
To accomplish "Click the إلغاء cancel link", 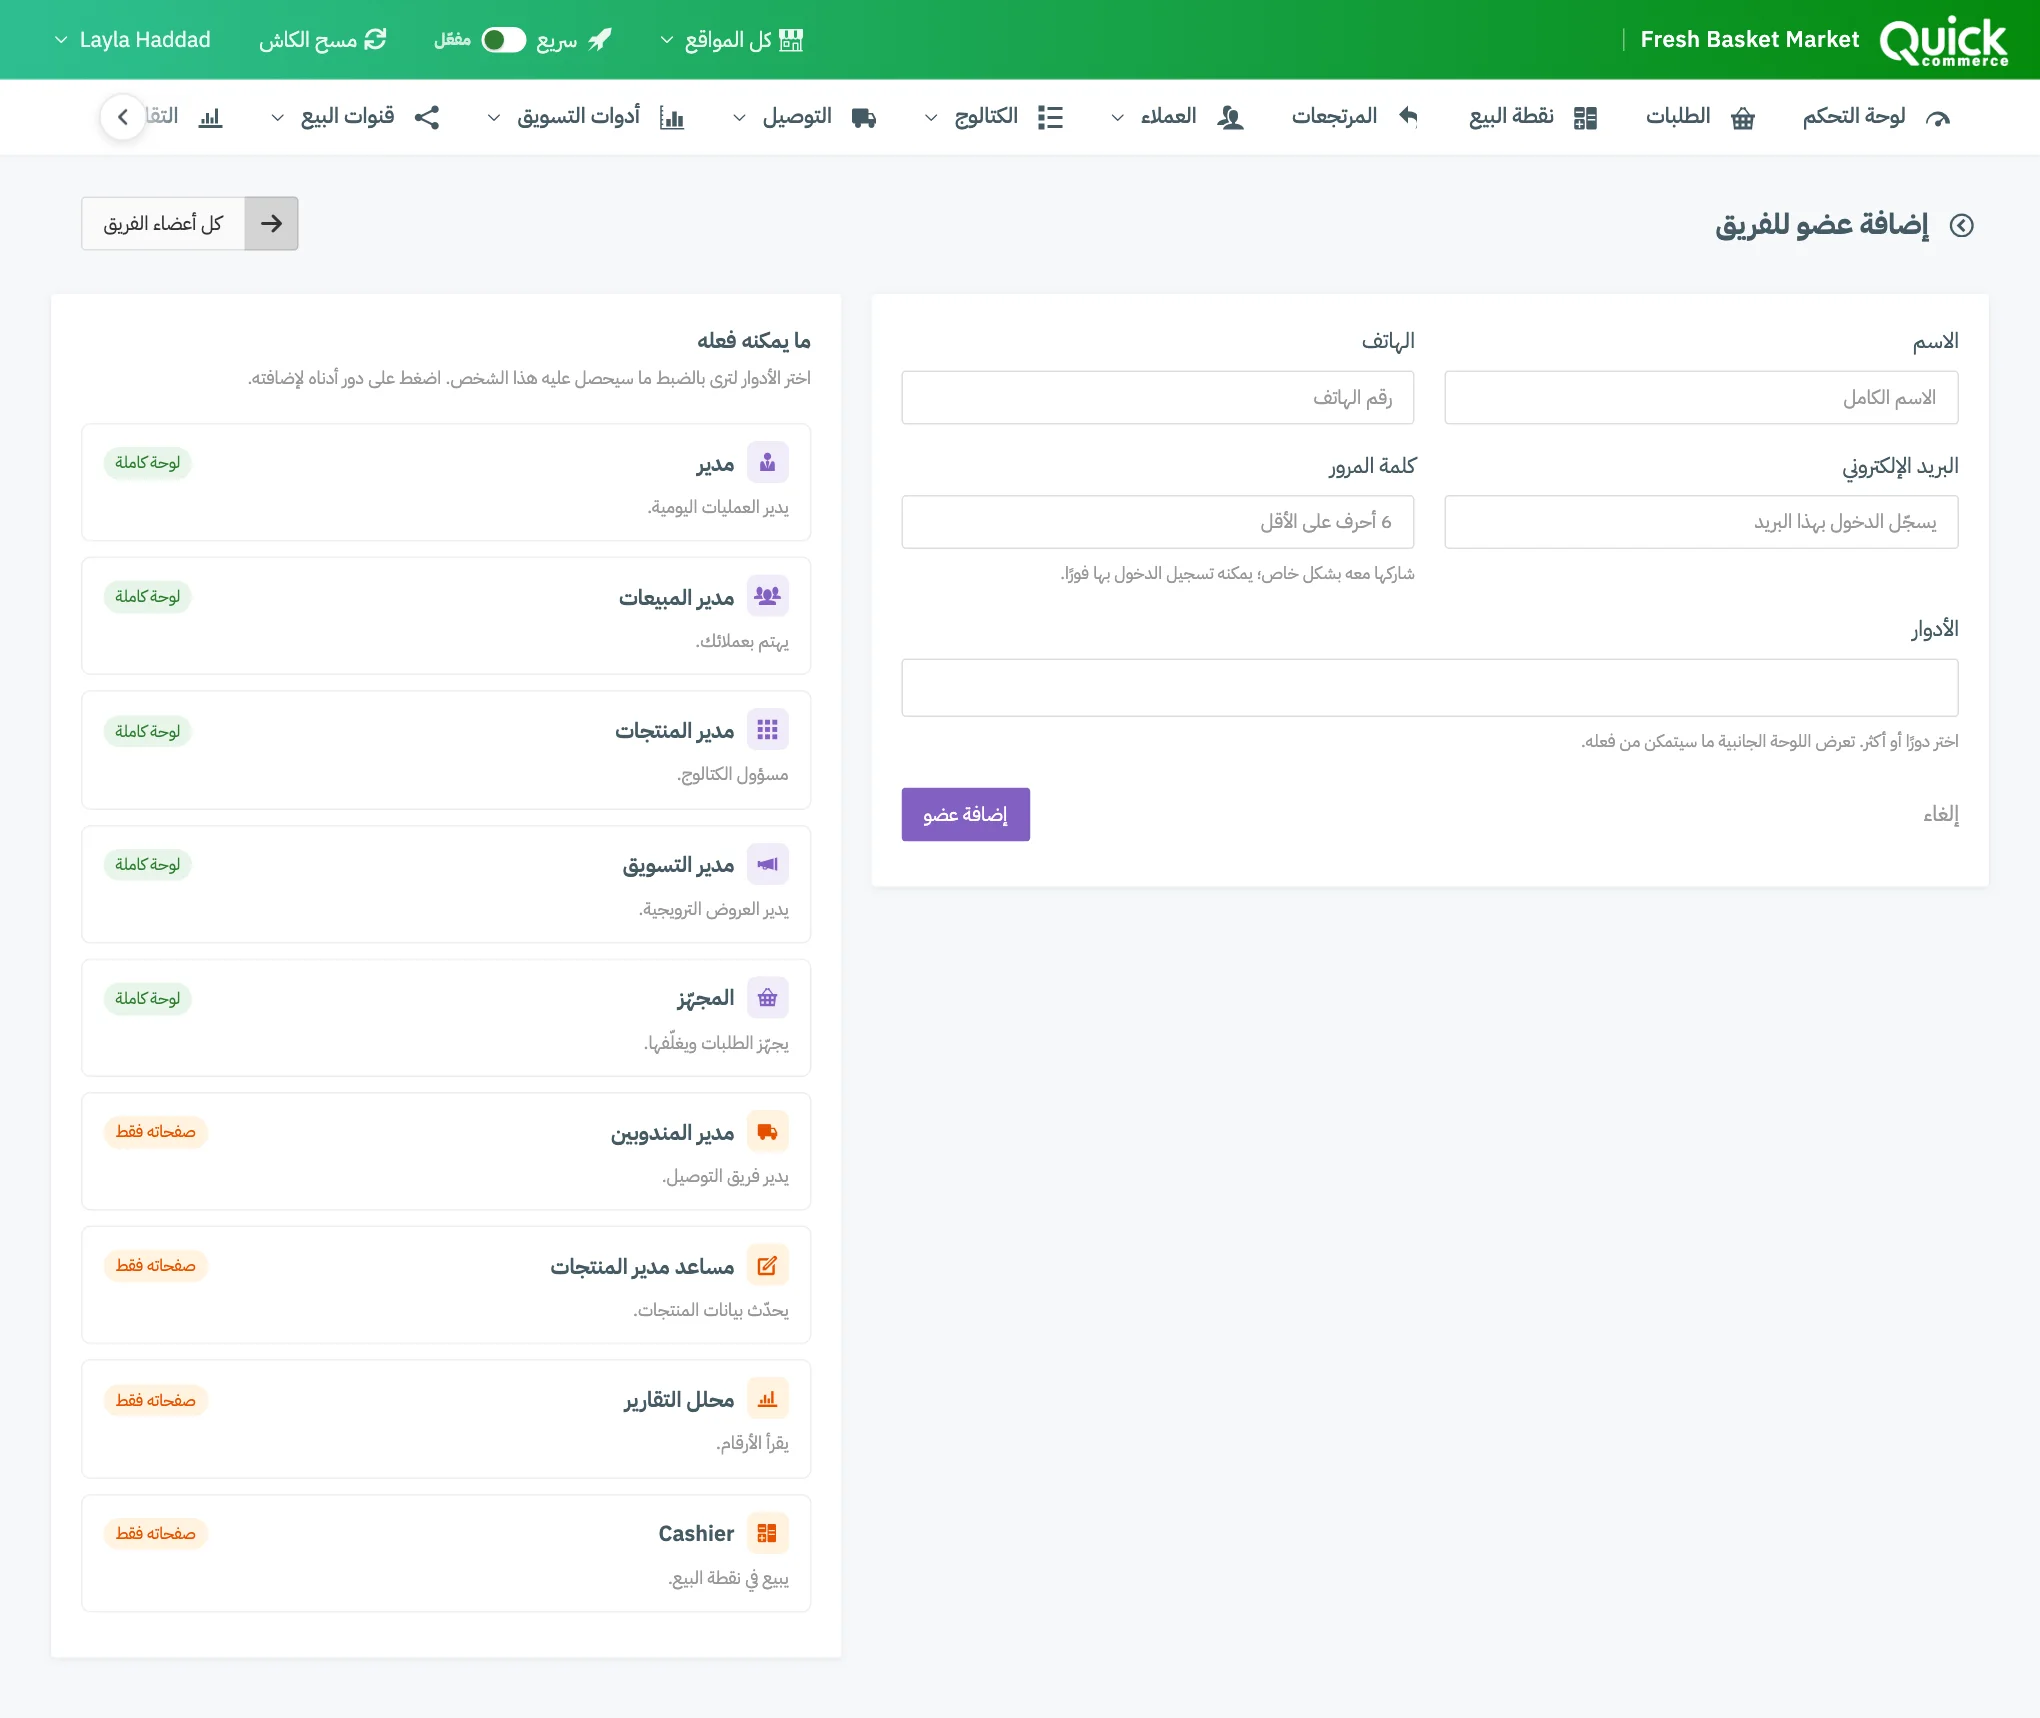I will click(x=1940, y=815).
